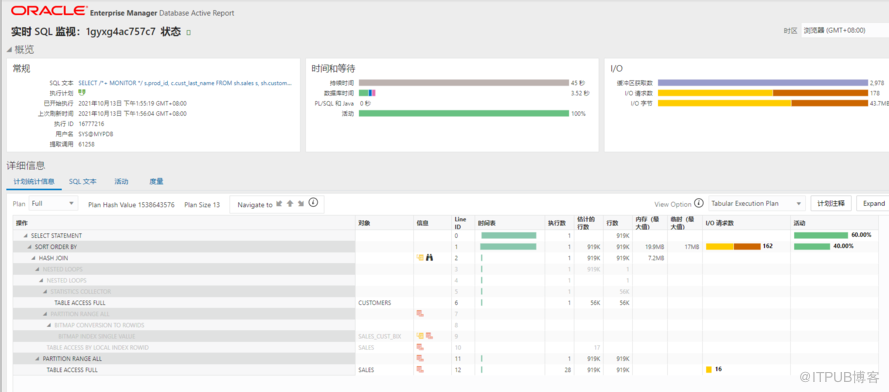The height and width of the screenshot is (392, 889).
Task: Collapse the black PARTITION RANGE ALL node
Action: [x=37, y=359]
